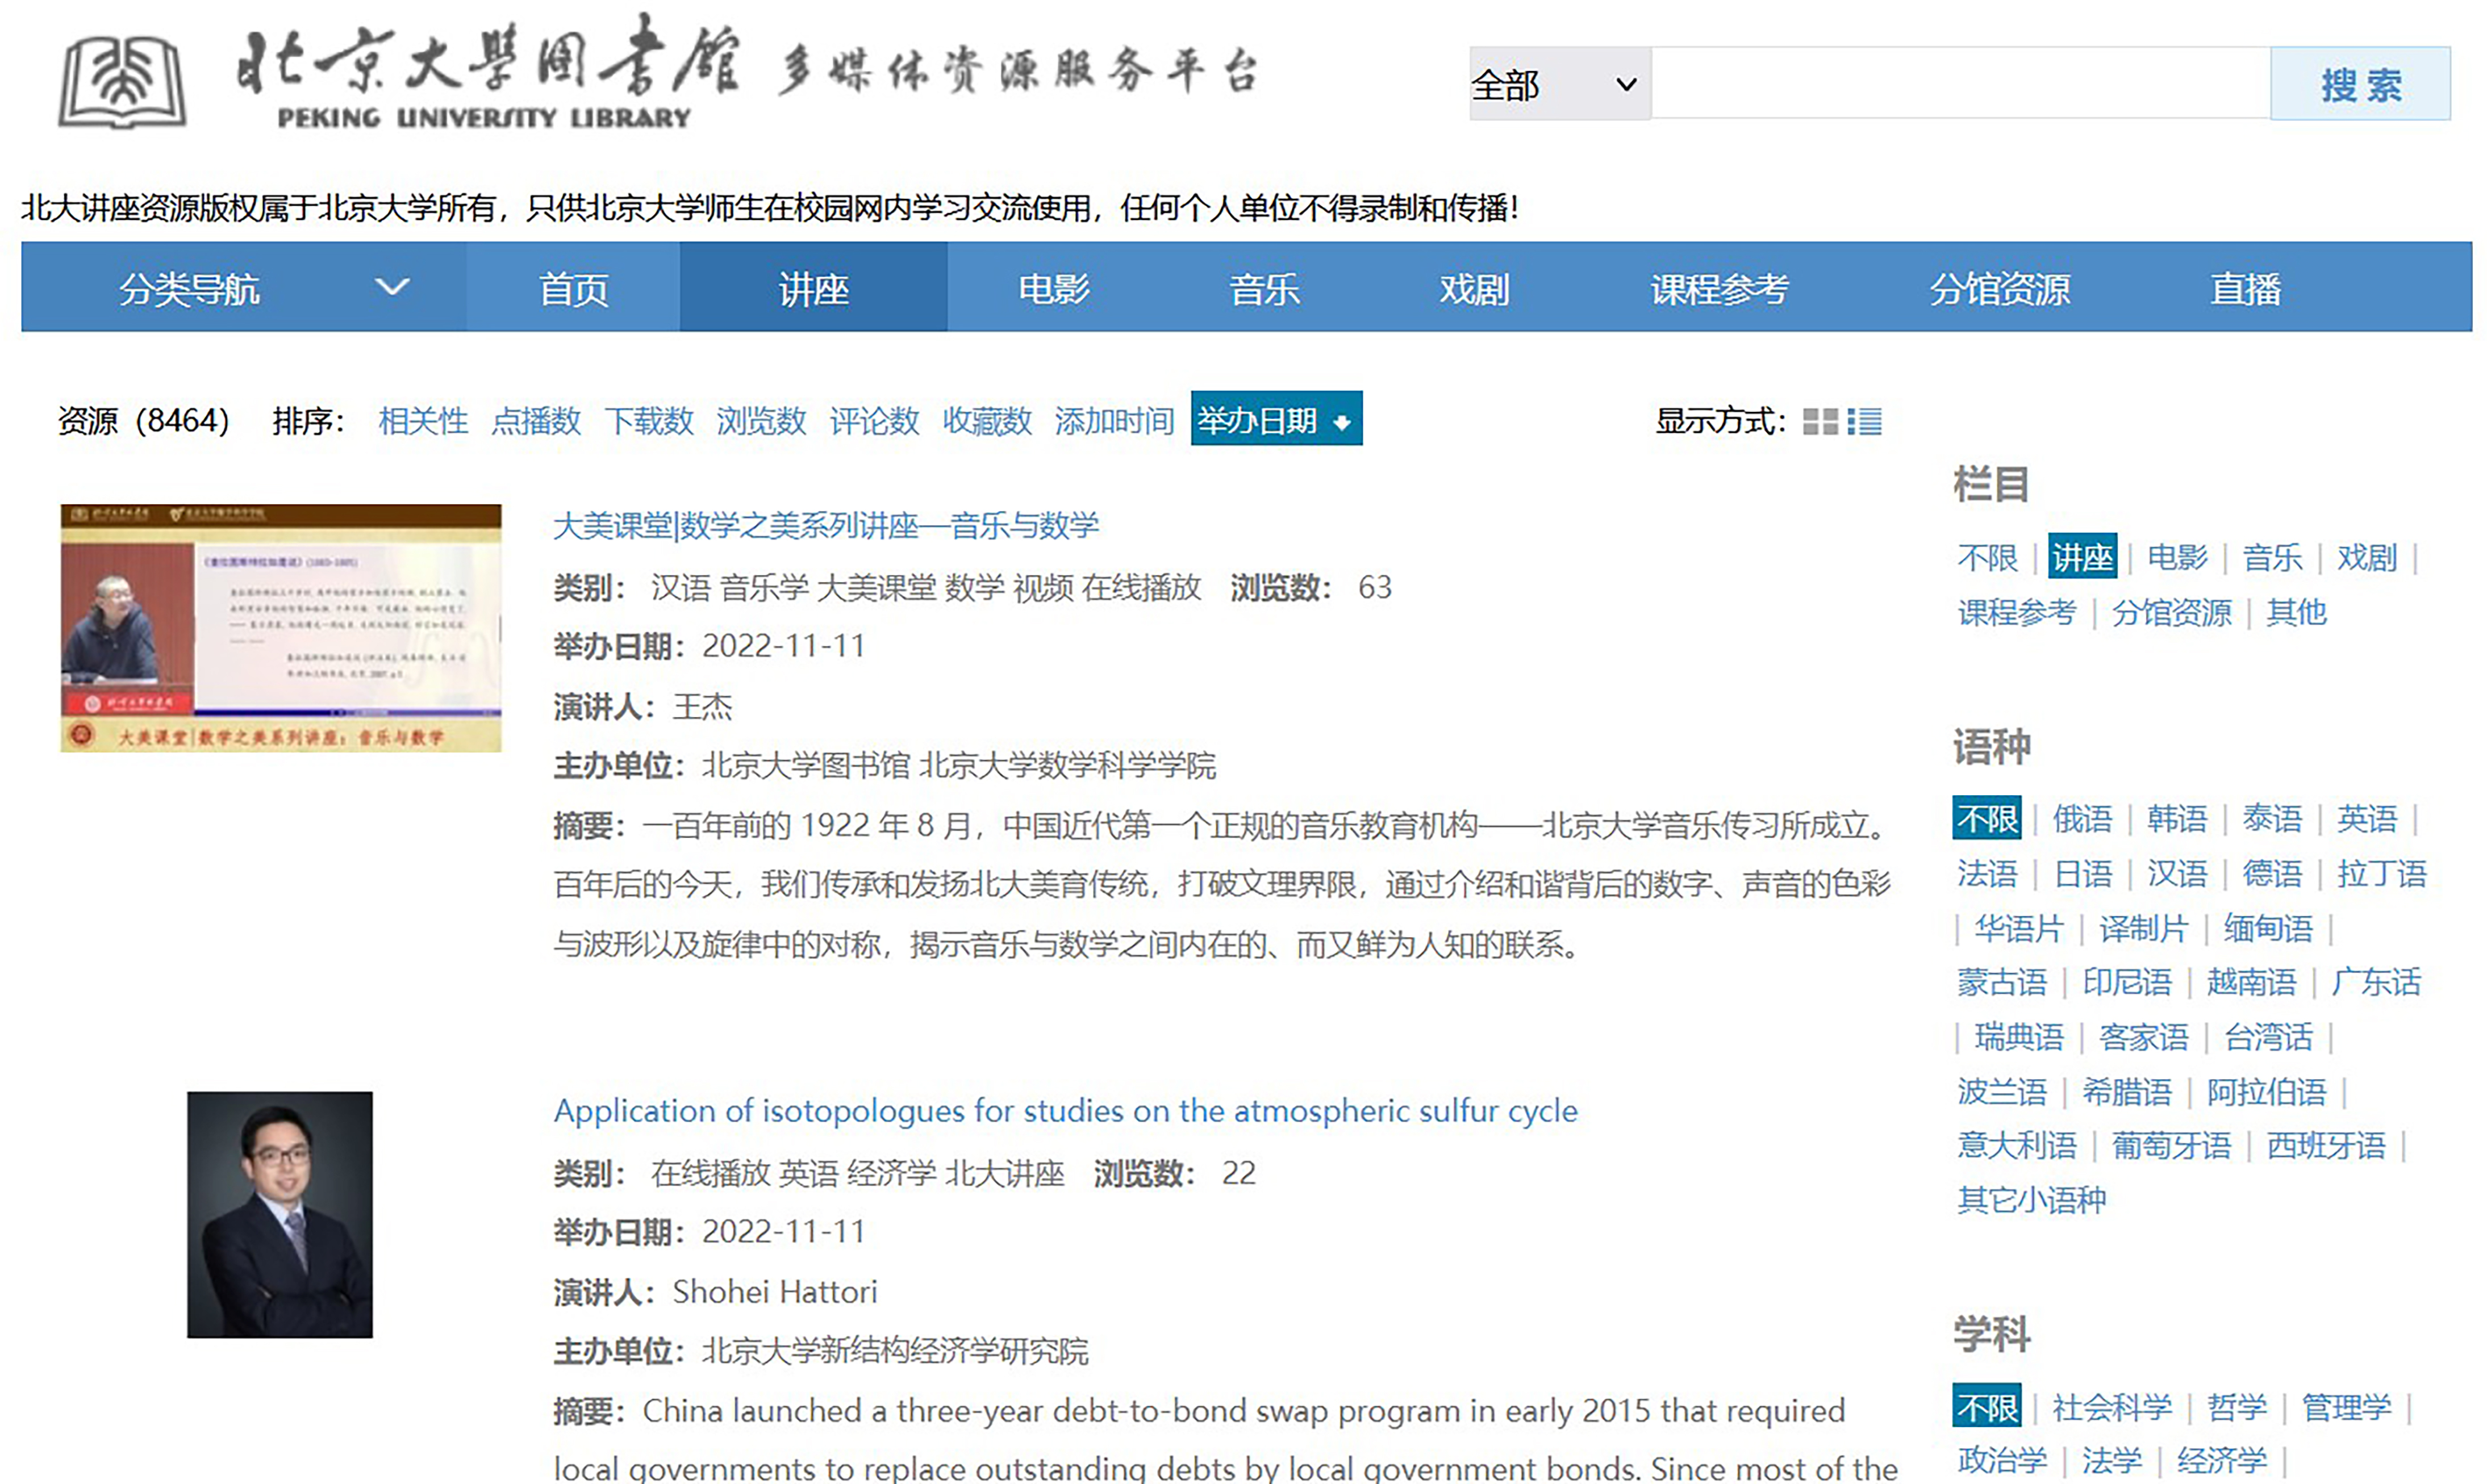
Task: Filter 栏目 by 课程参考
Action: pos(2017,612)
